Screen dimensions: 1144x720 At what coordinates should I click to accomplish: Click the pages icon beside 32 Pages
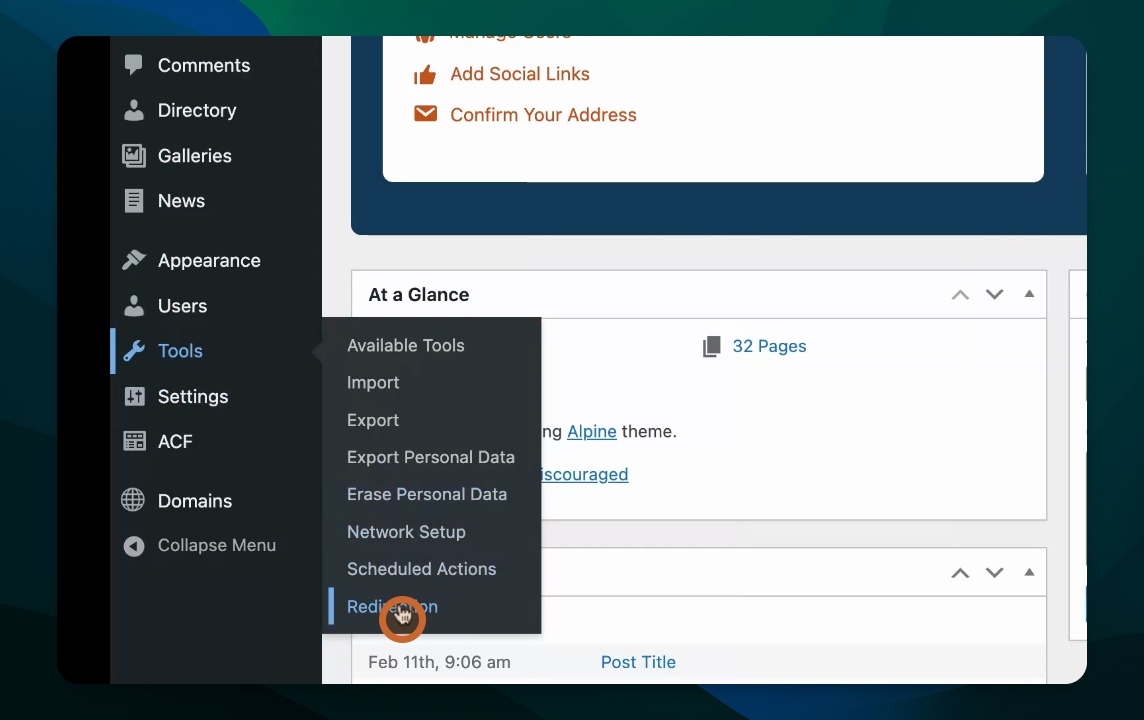(x=711, y=347)
